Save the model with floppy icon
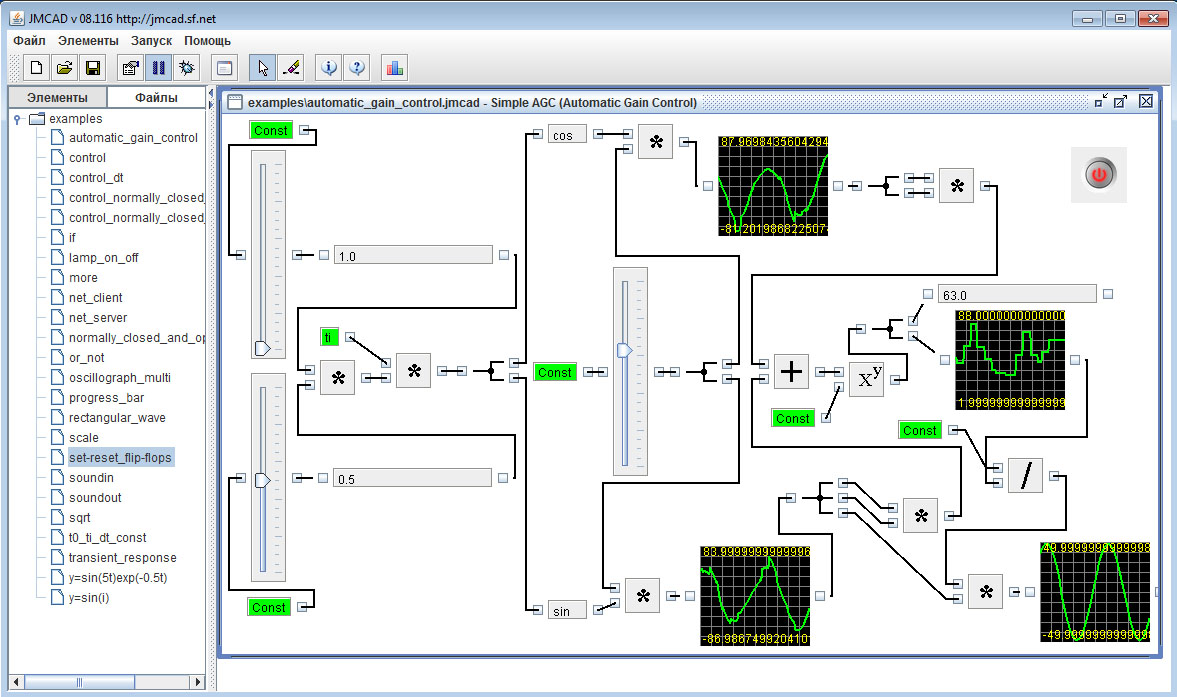The image size is (1177, 697). [x=92, y=68]
